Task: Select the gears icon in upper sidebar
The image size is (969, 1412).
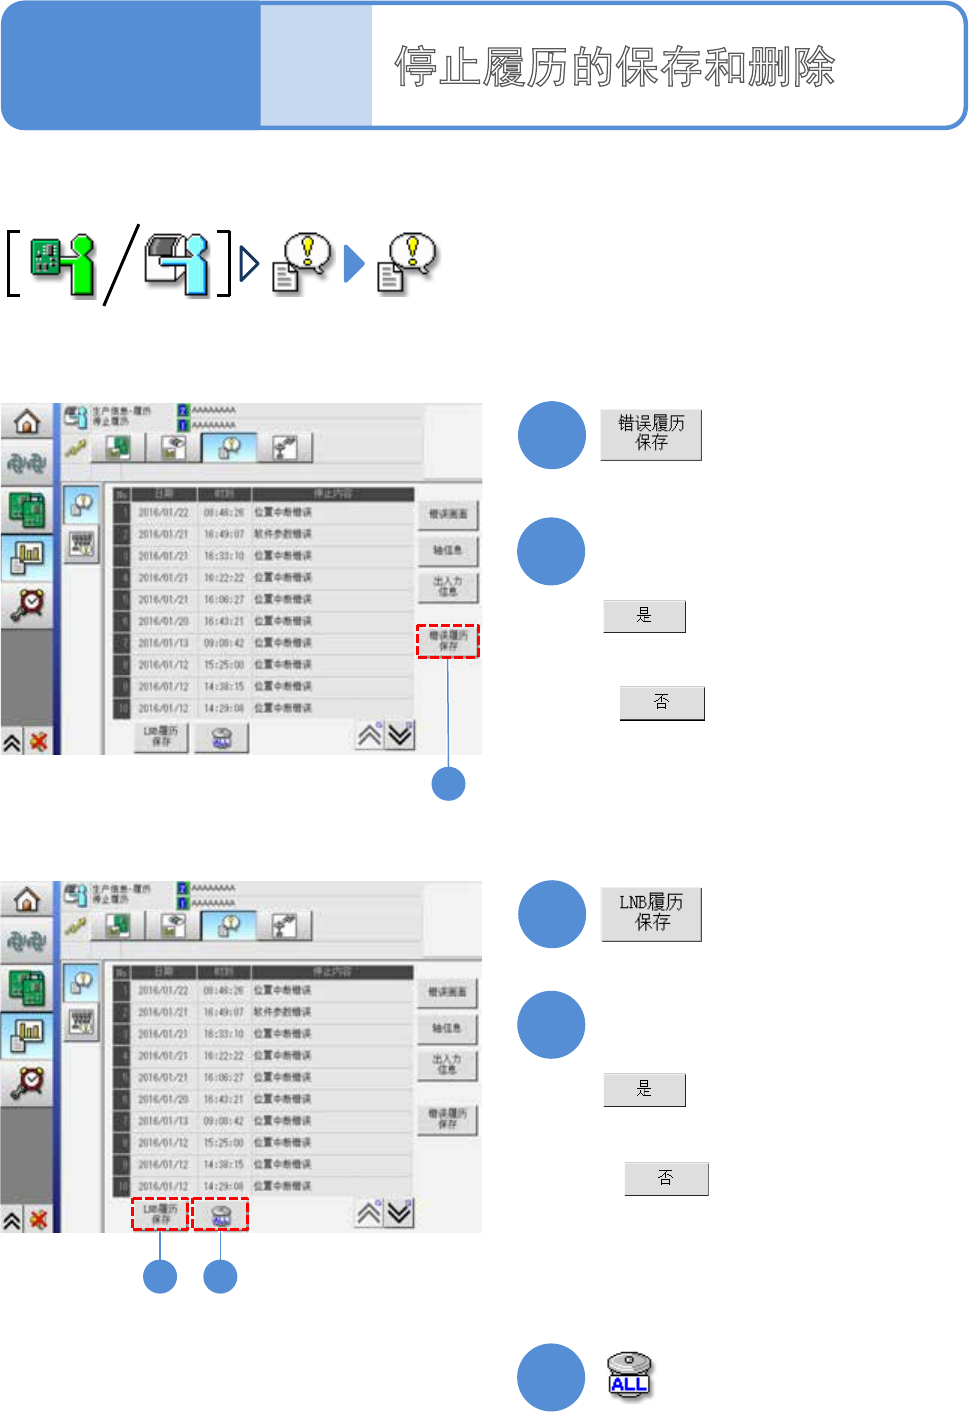Action: pos(27,464)
